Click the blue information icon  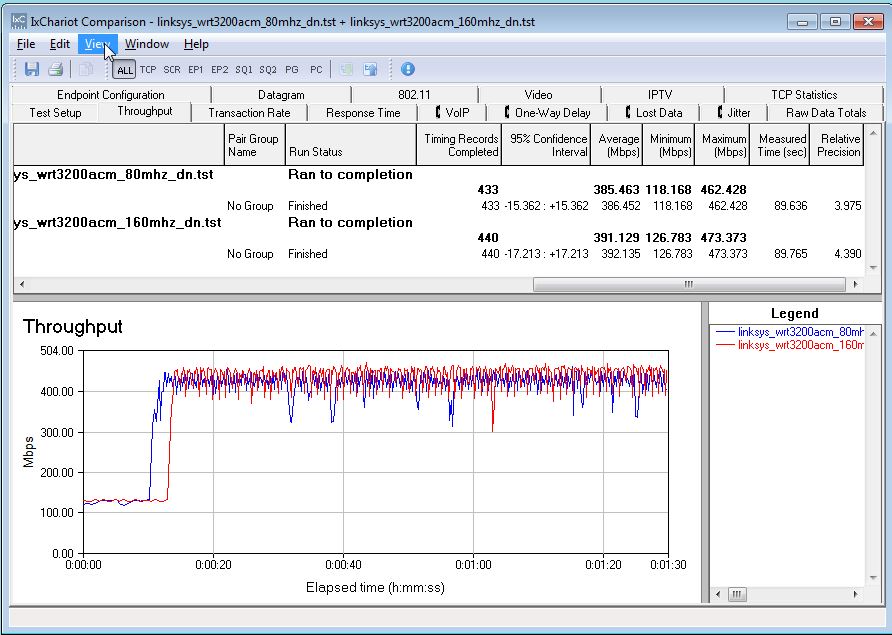pos(407,69)
